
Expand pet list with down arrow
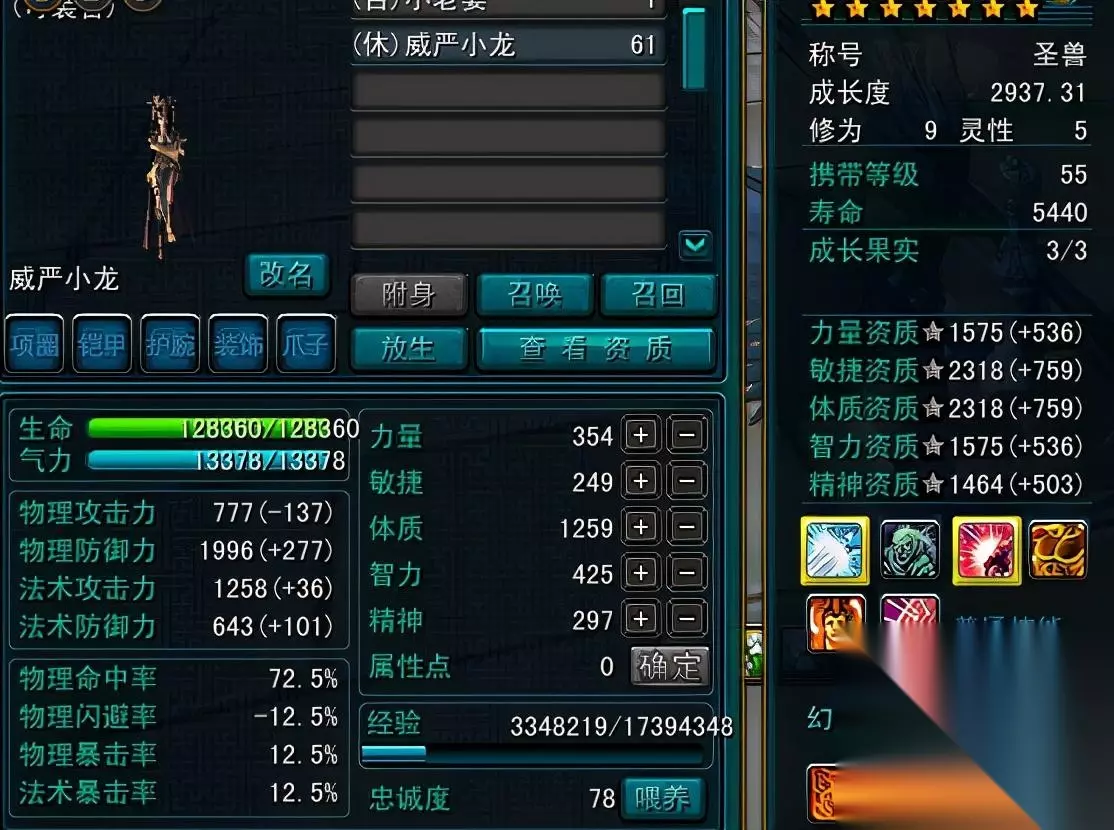(x=695, y=245)
